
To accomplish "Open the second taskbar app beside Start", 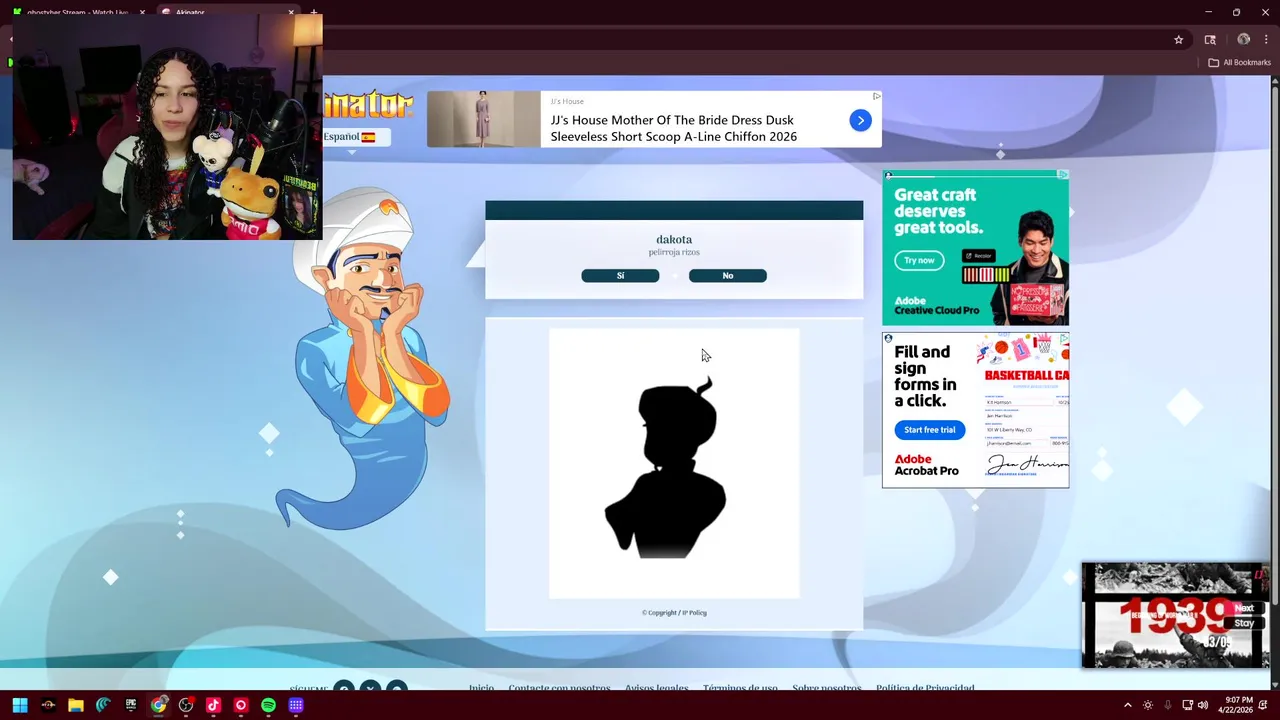I will [x=48, y=705].
